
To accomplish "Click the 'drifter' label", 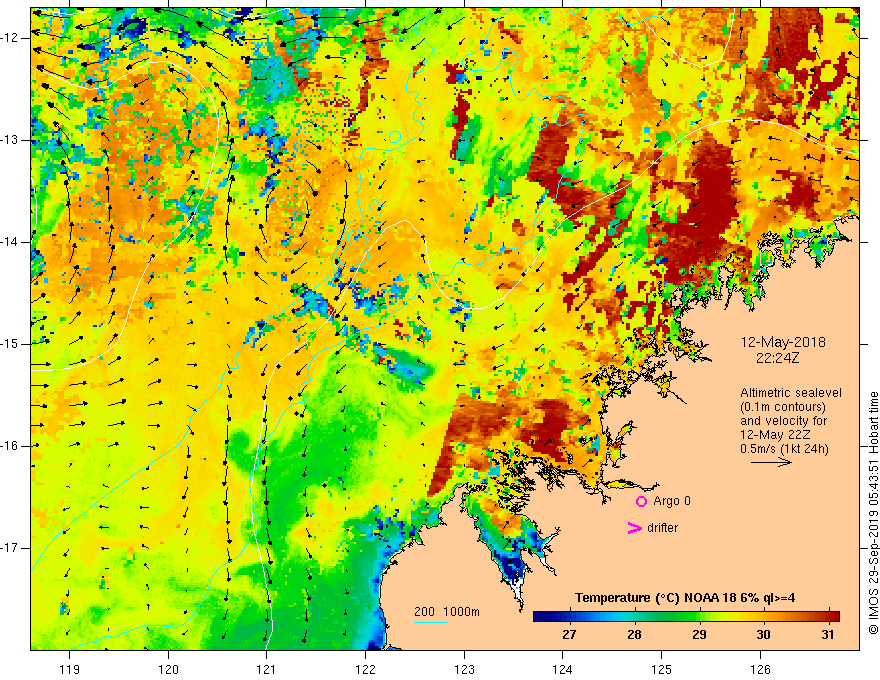I will [662, 528].
